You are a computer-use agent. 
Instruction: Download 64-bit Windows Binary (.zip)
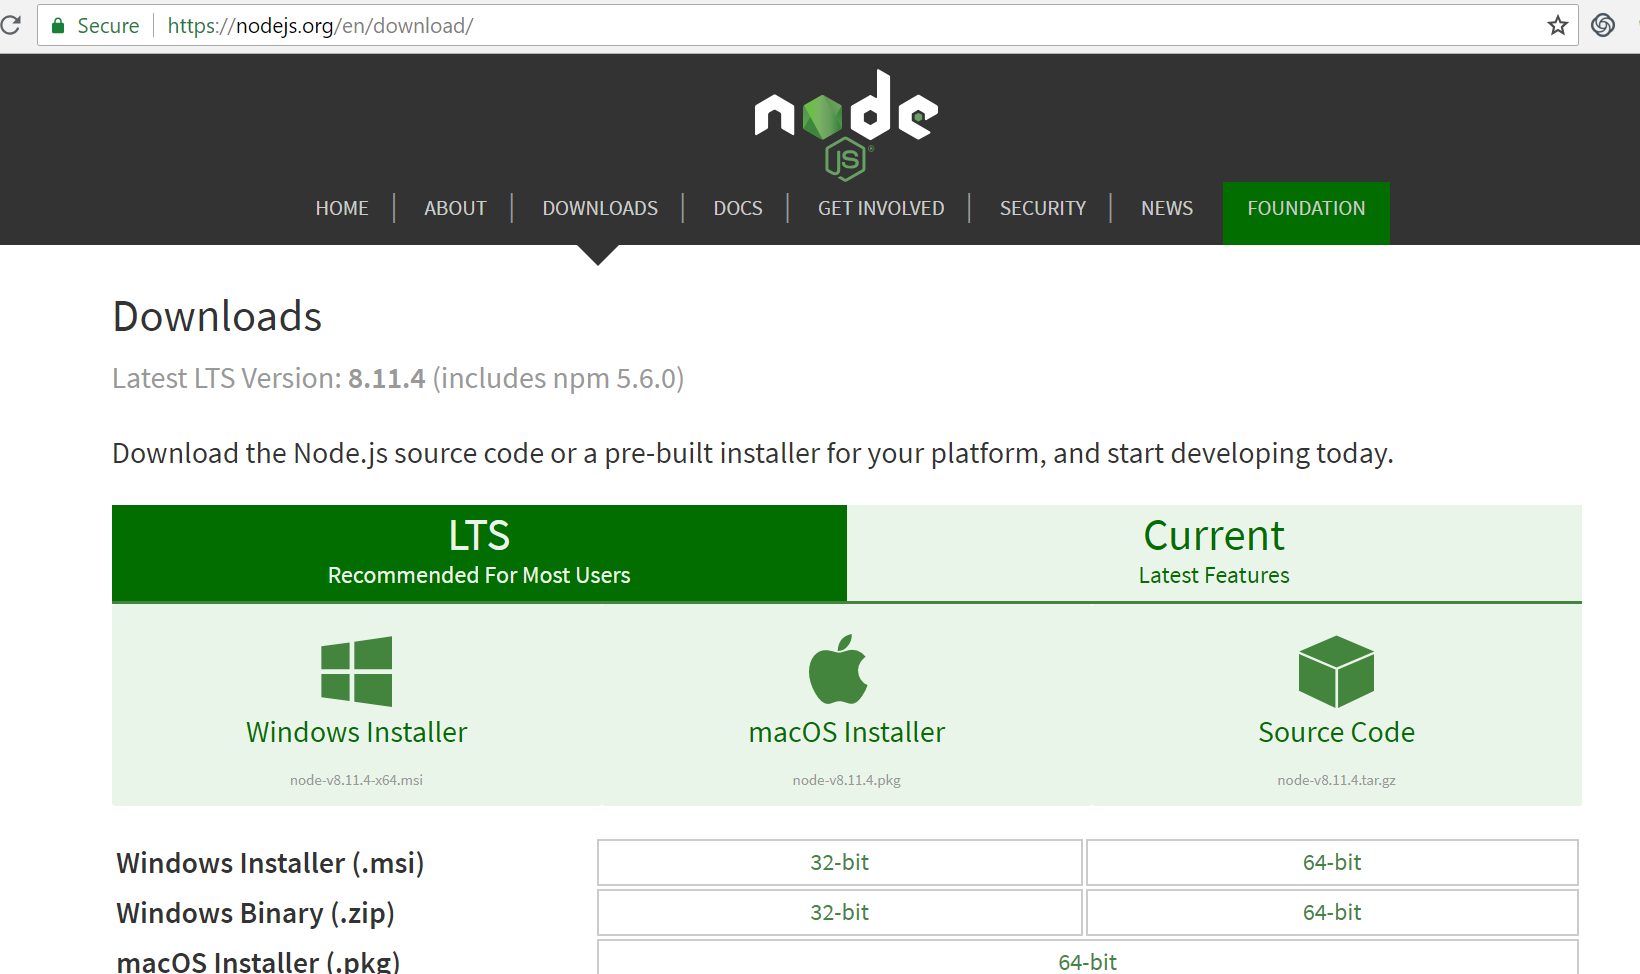tap(1332, 912)
